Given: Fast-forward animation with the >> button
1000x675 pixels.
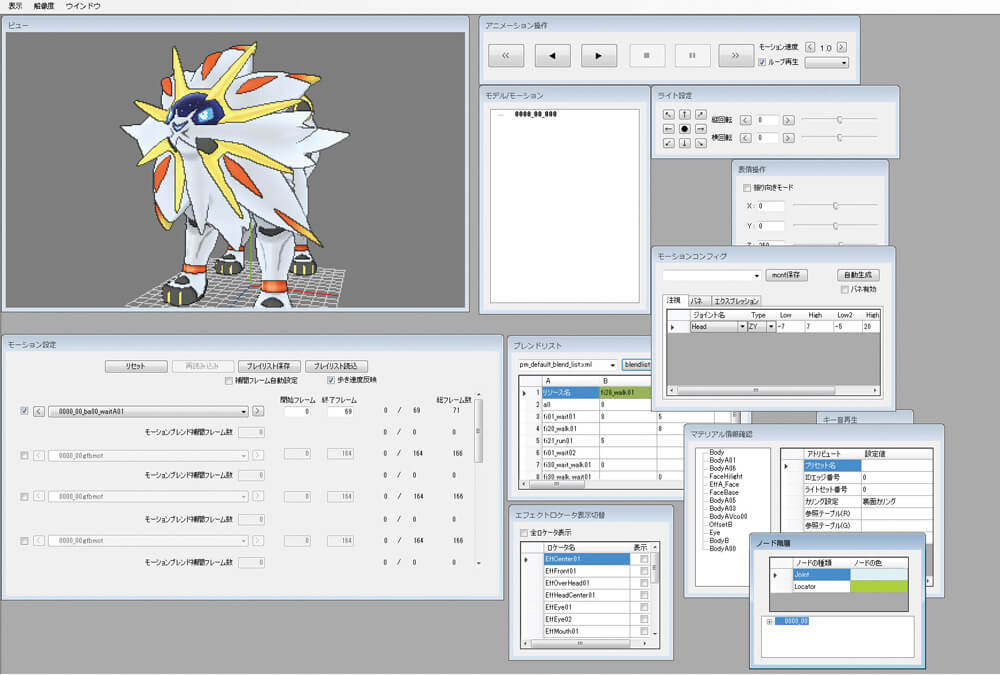Looking at the screenshot, I should point(735,56).
